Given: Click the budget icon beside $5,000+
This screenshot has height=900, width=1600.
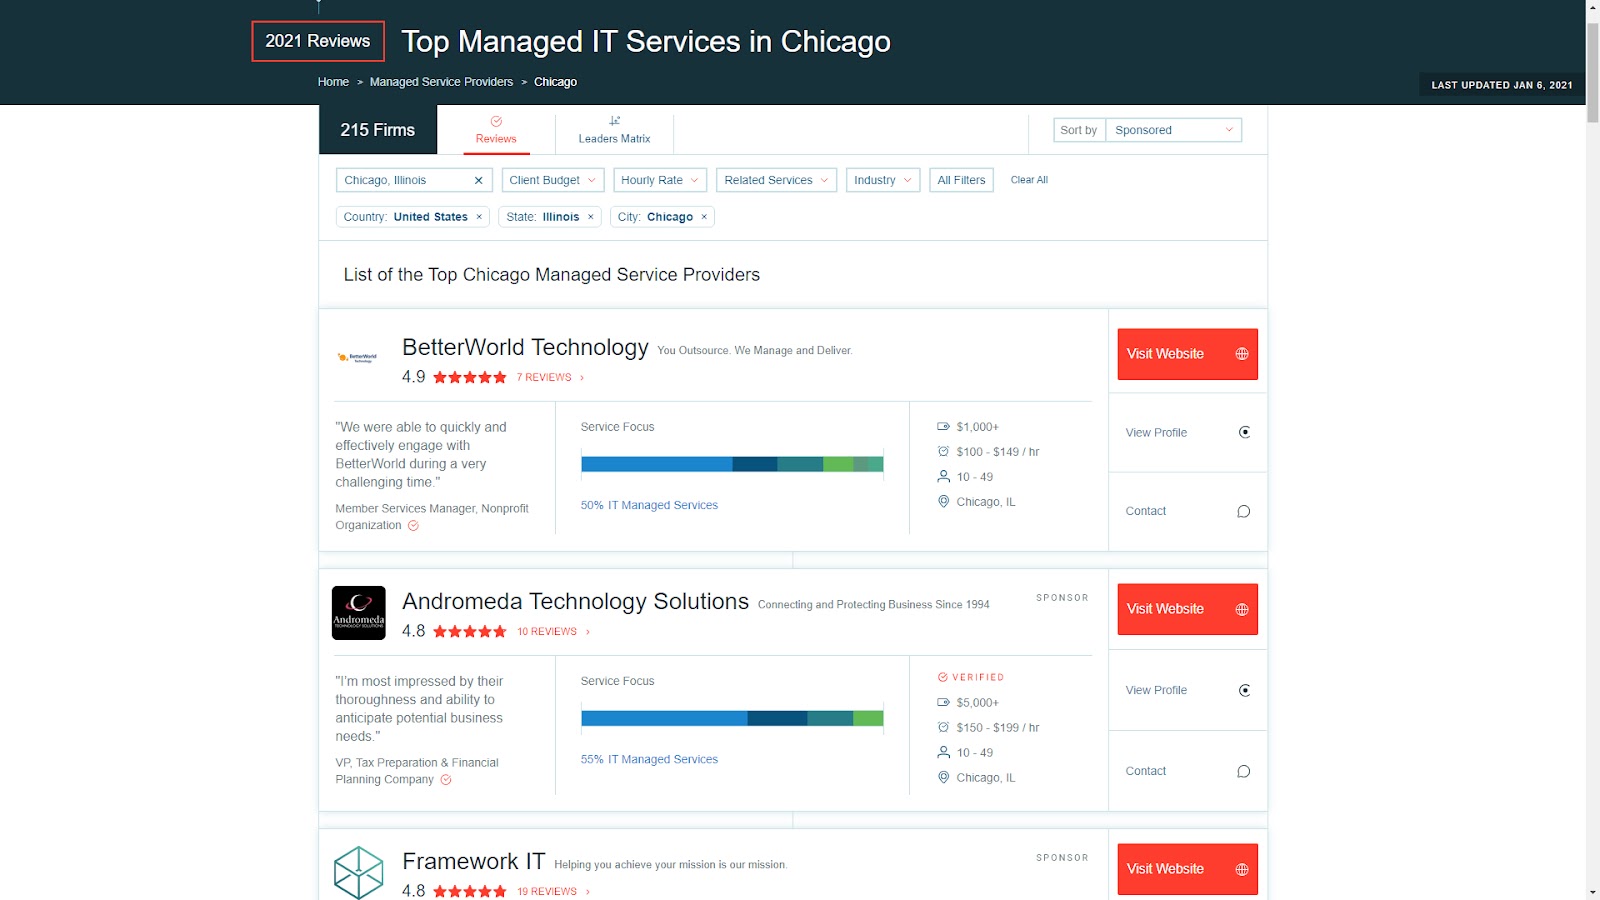Looking at the screenshot, I should [x=943, y=703].
